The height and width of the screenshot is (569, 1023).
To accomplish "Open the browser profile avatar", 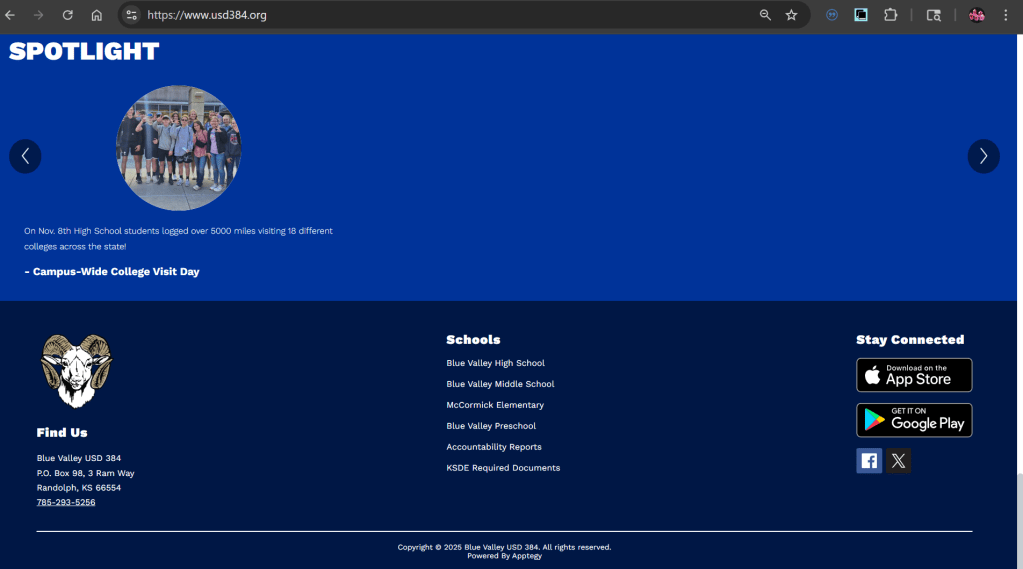I will click(976, 15).
